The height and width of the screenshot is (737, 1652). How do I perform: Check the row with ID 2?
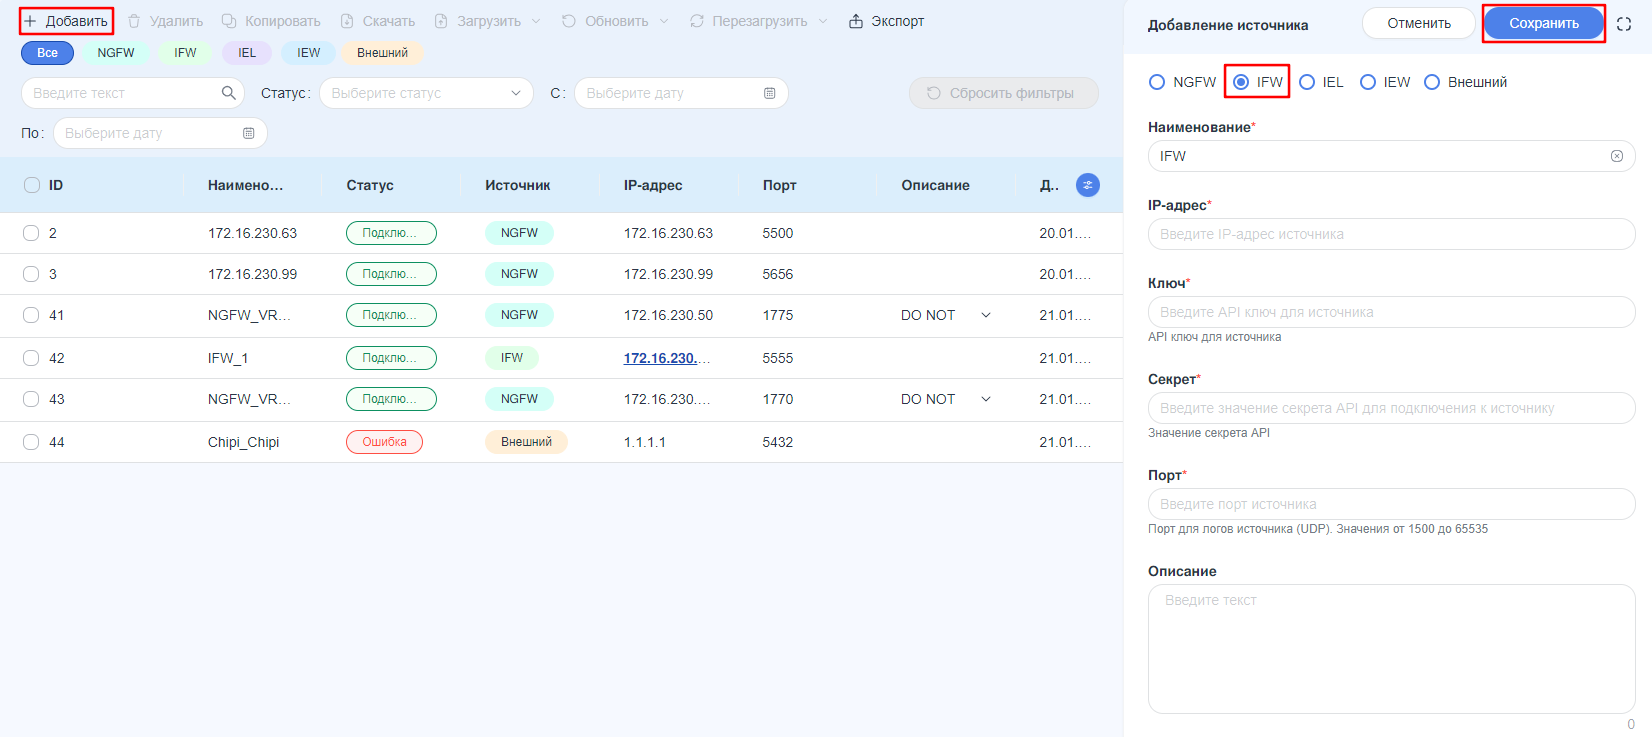[31, 233]
